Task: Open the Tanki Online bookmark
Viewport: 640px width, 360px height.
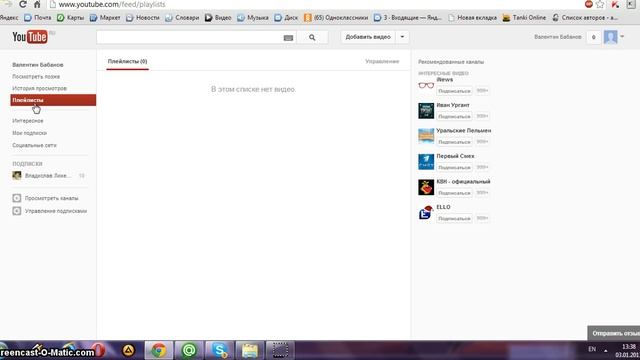Action: [524, 18]
